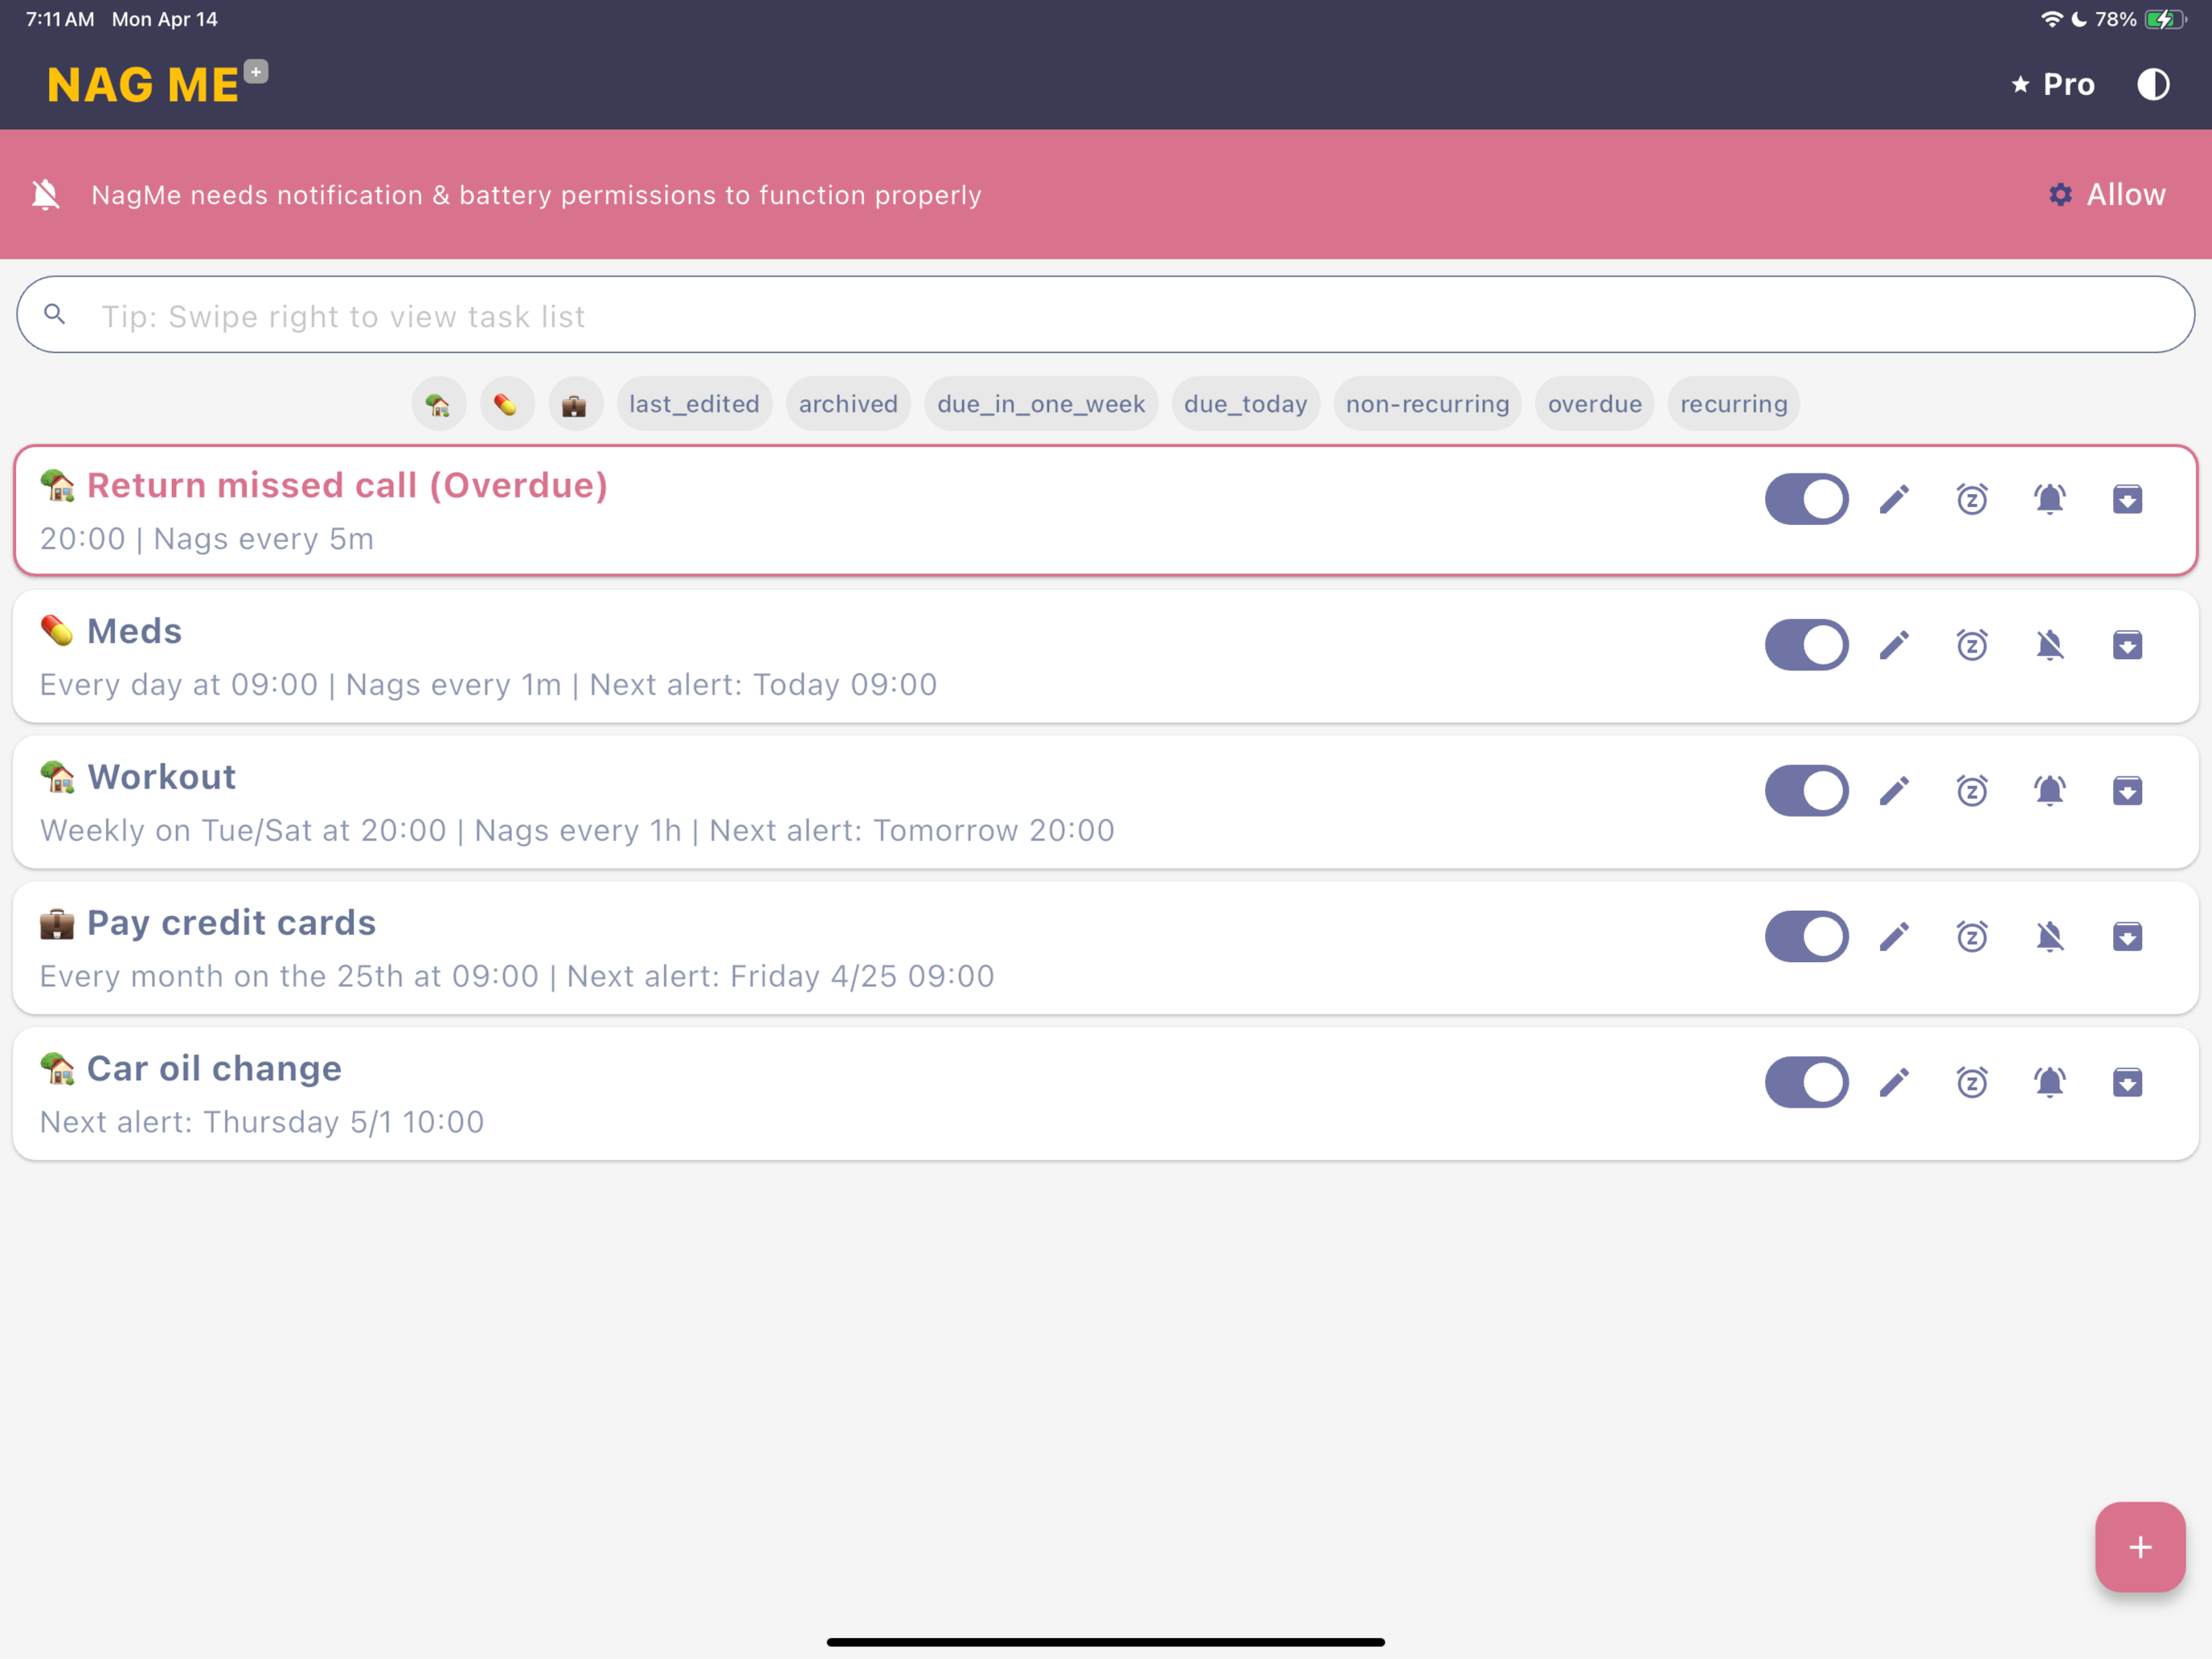This screenshot has height=1659, width=2212.
Task: Edit the Workout task
Action: click(1894, 791)
